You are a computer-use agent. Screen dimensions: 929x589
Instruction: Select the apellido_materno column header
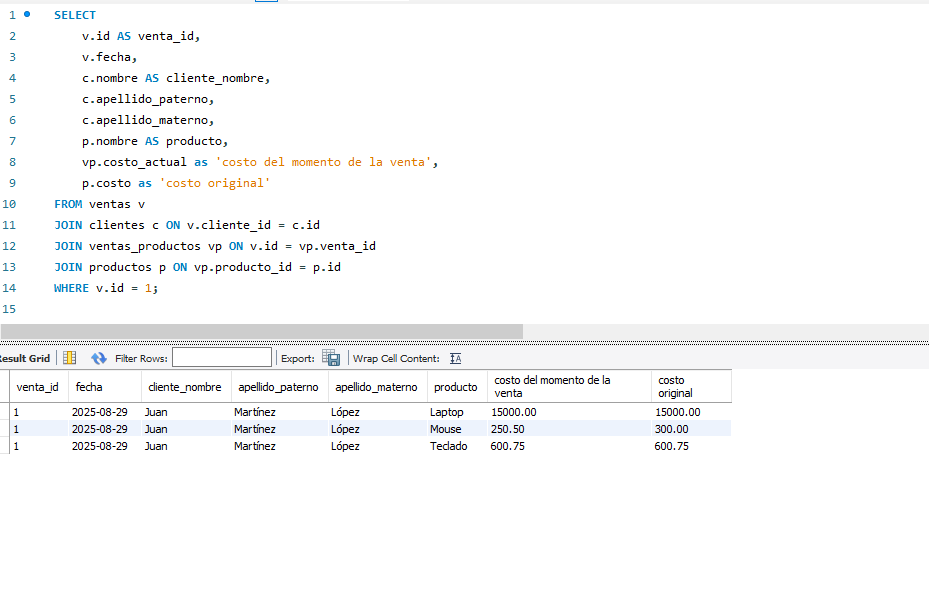tap(376, 387)
